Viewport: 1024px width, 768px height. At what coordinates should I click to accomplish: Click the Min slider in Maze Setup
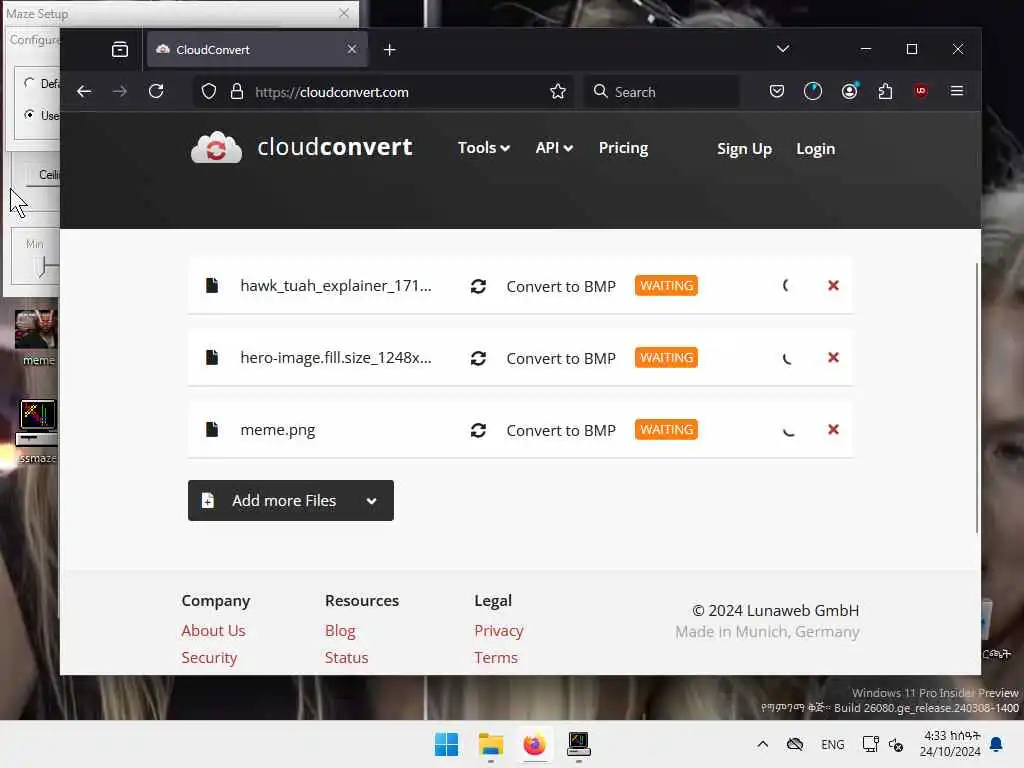pyautogui.click(x=44, y=266)
